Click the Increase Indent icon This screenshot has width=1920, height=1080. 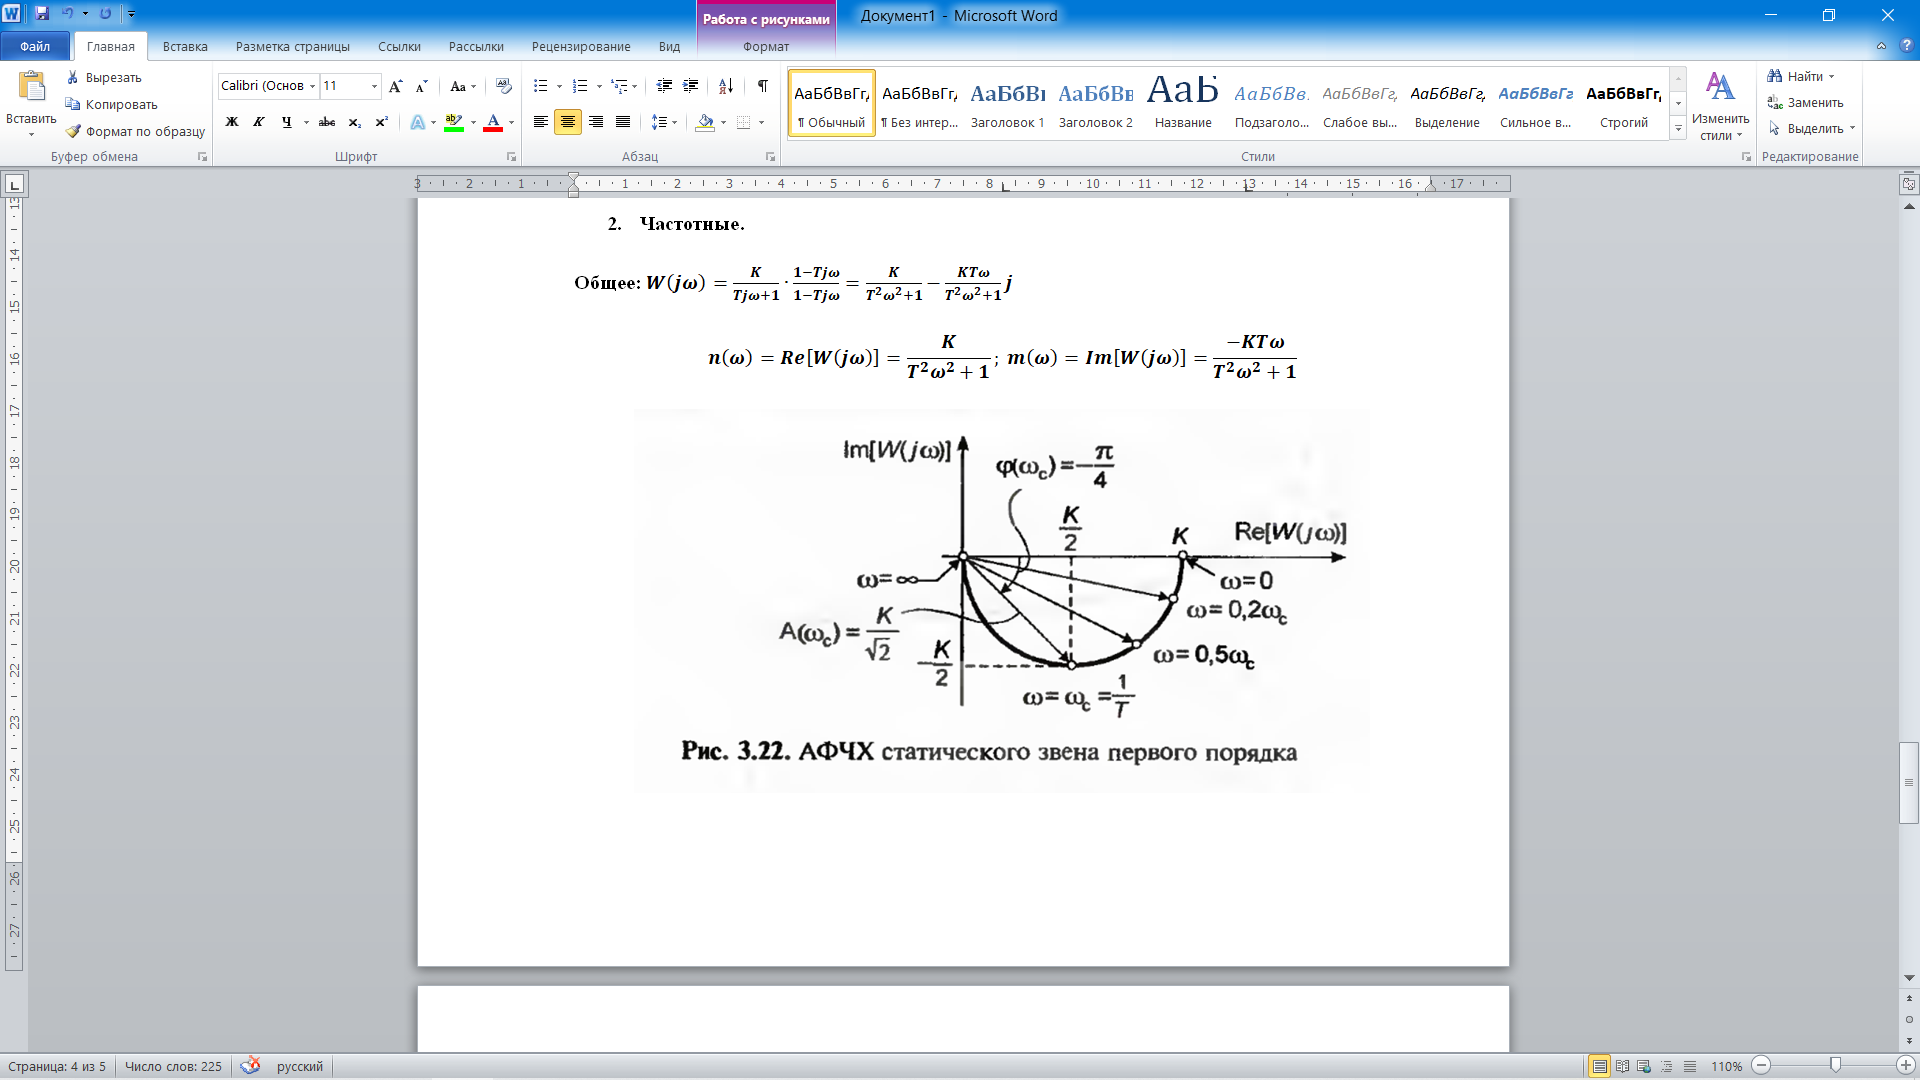tap(690, 86)
